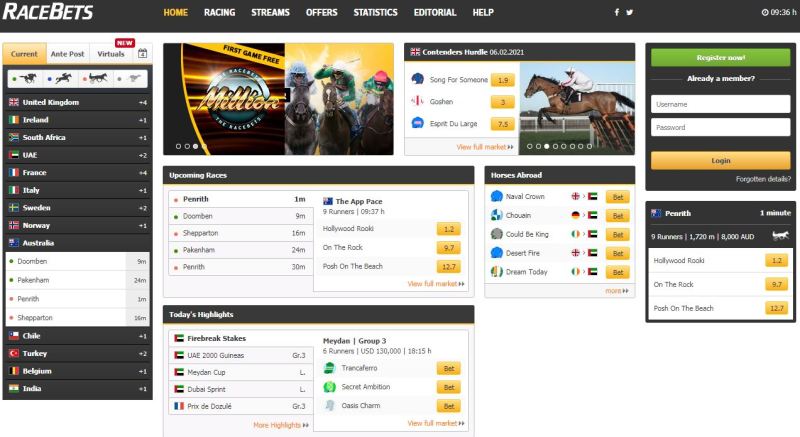This screenshot has width=800, height=437.
Task: Click the Login button
Action: pyautogui.click(x=720, y=161)
